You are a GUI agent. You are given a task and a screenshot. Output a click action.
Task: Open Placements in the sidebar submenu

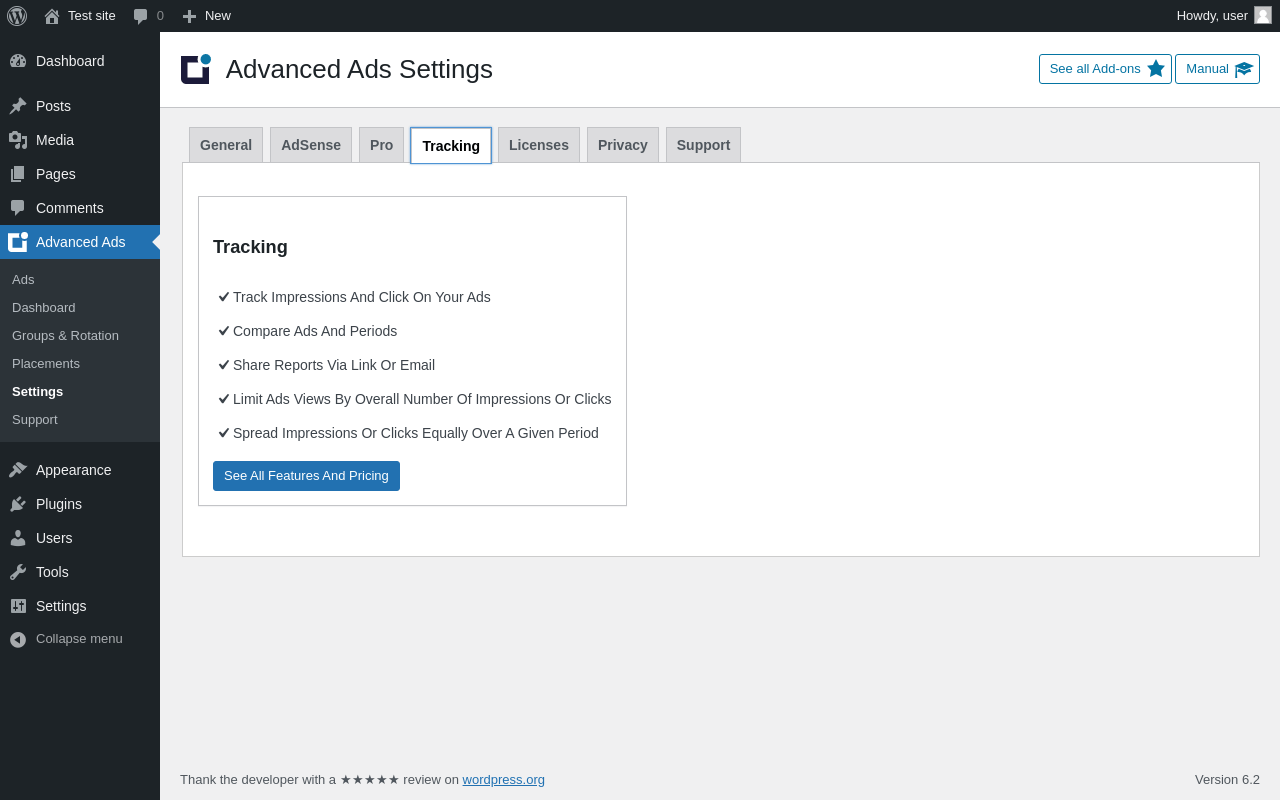click(46, 364)
